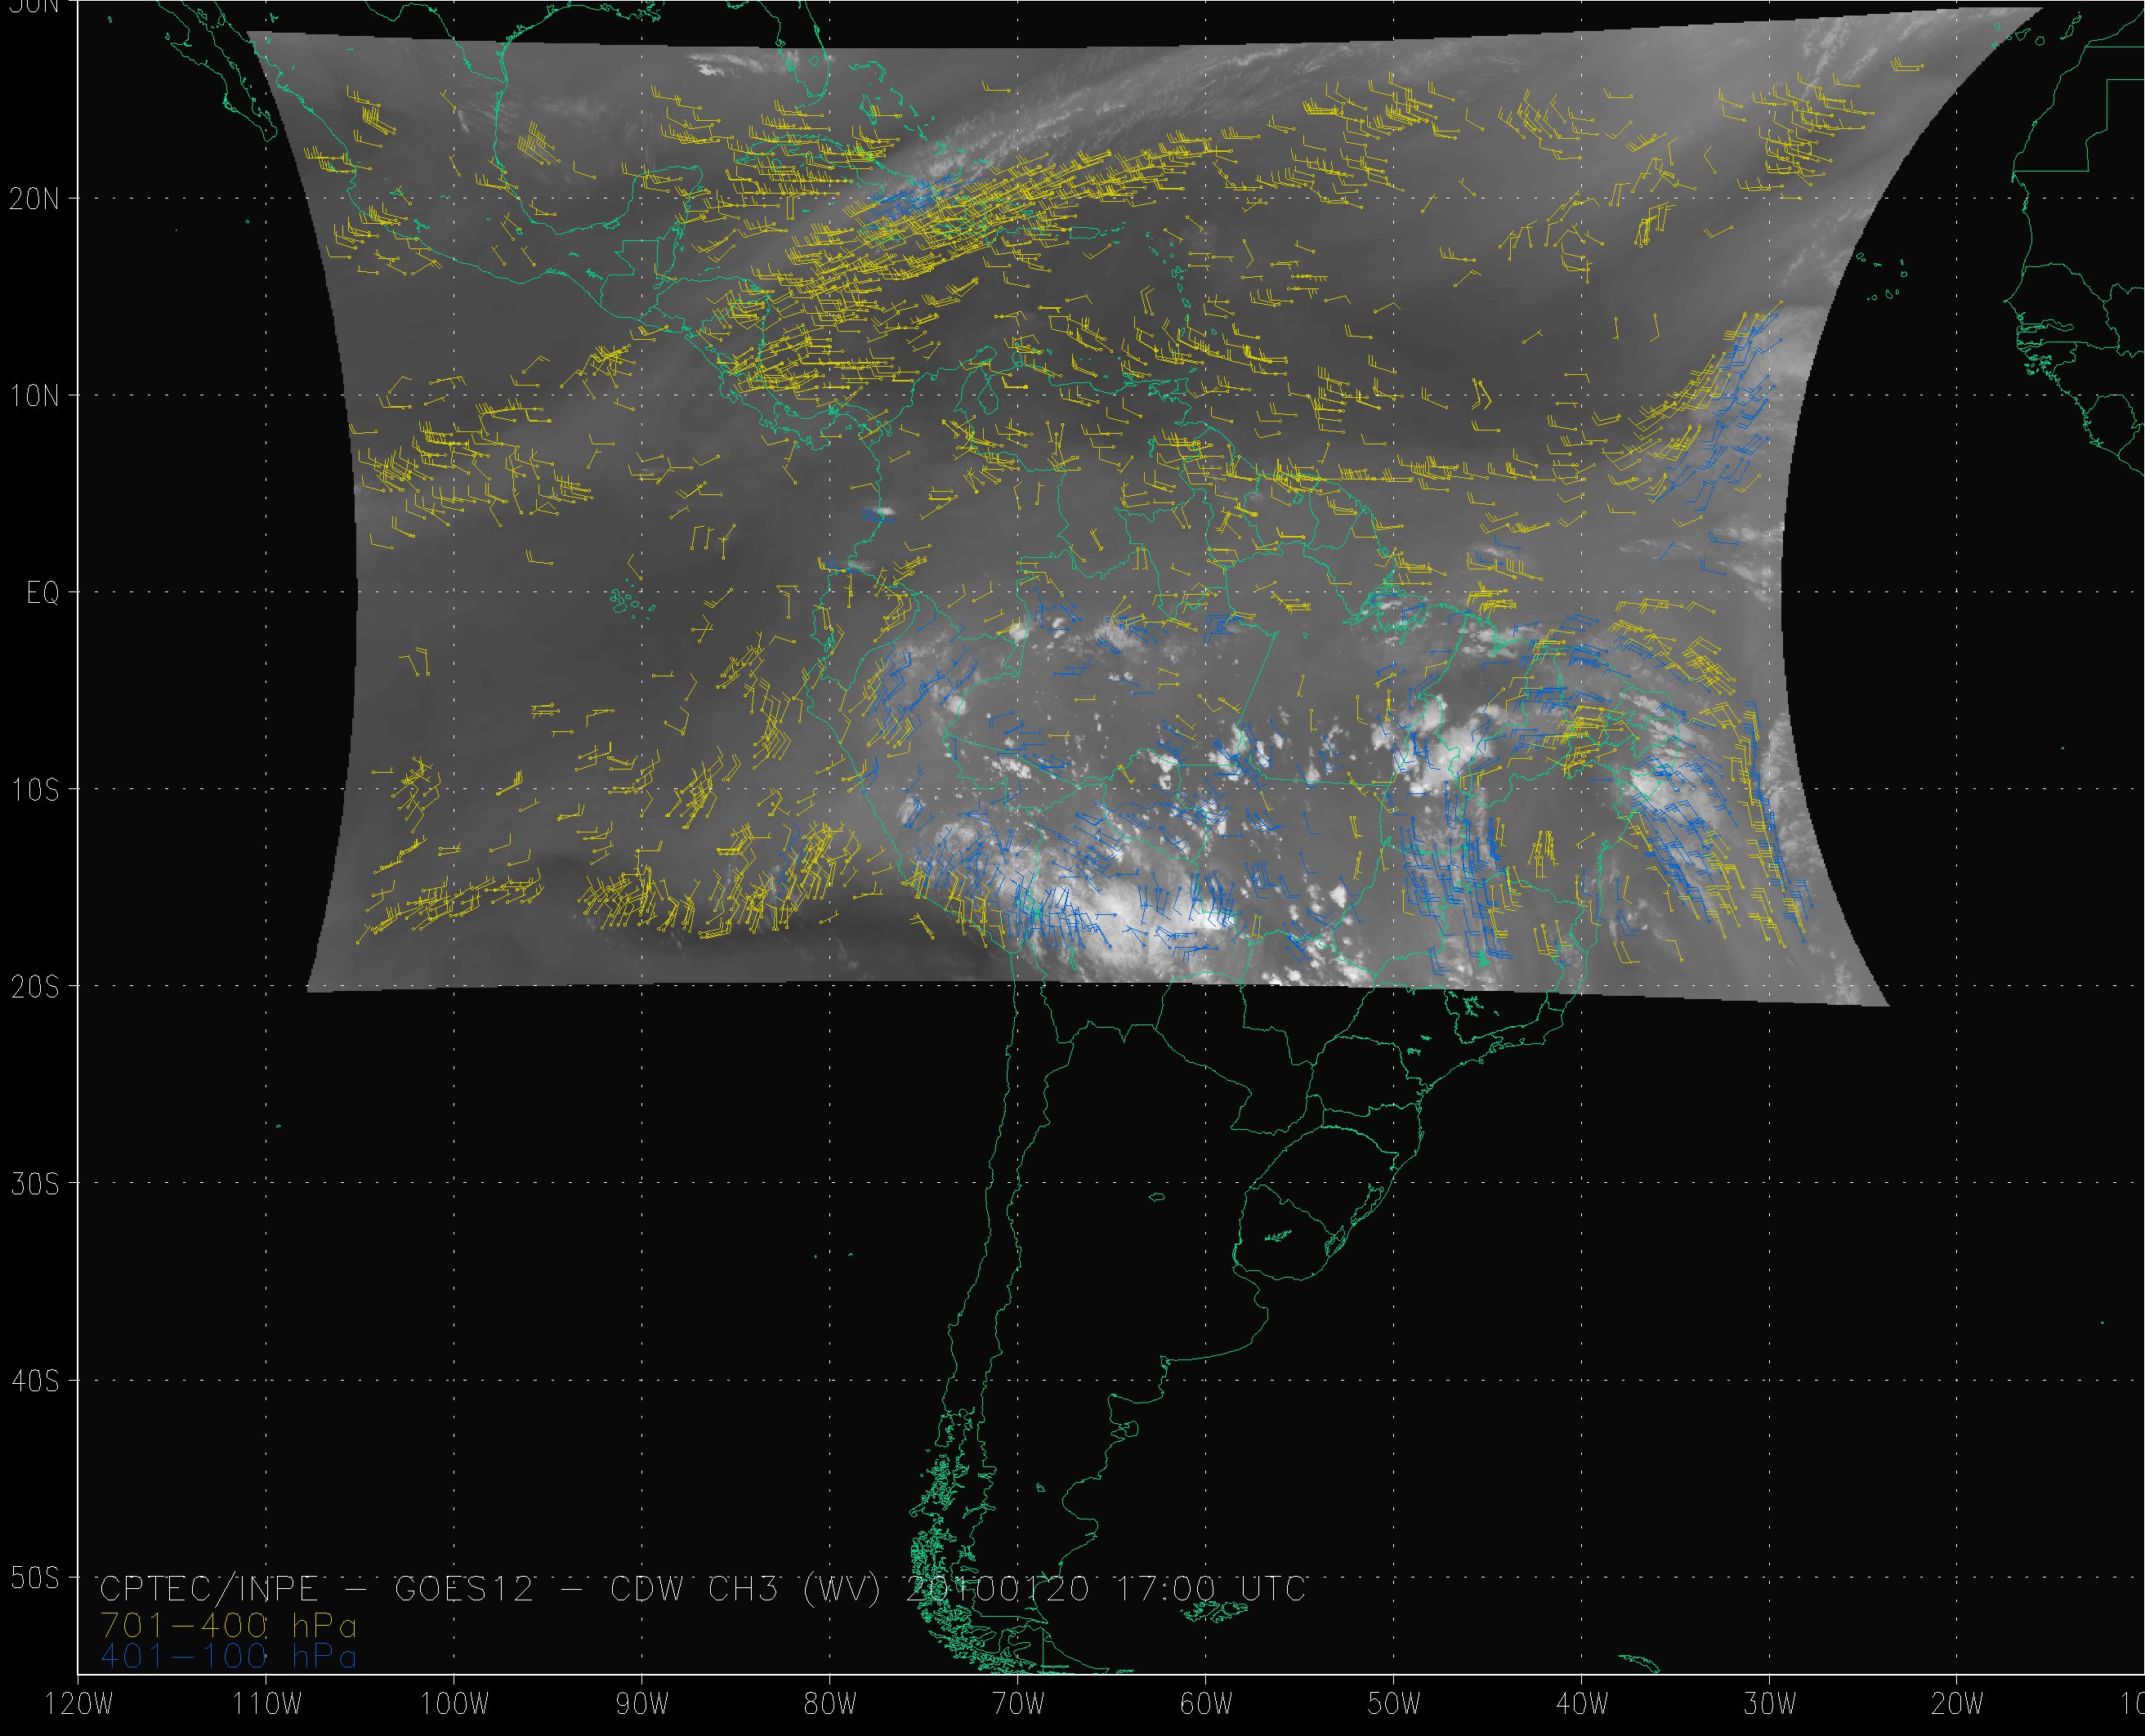Click the 90W longitude label
This screenshot has height=1736, width=2145.
pyautogui.click(x=641, y=1705)
